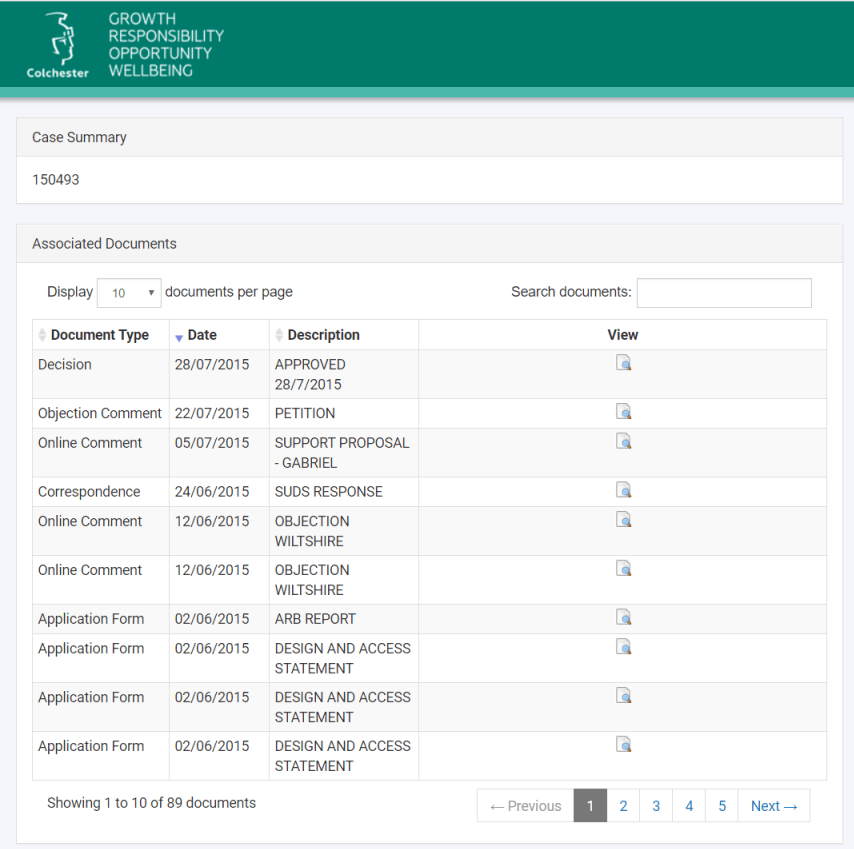Go to page 4 of documents
This screenshot has width=854, height=849.
click(689, 806)
